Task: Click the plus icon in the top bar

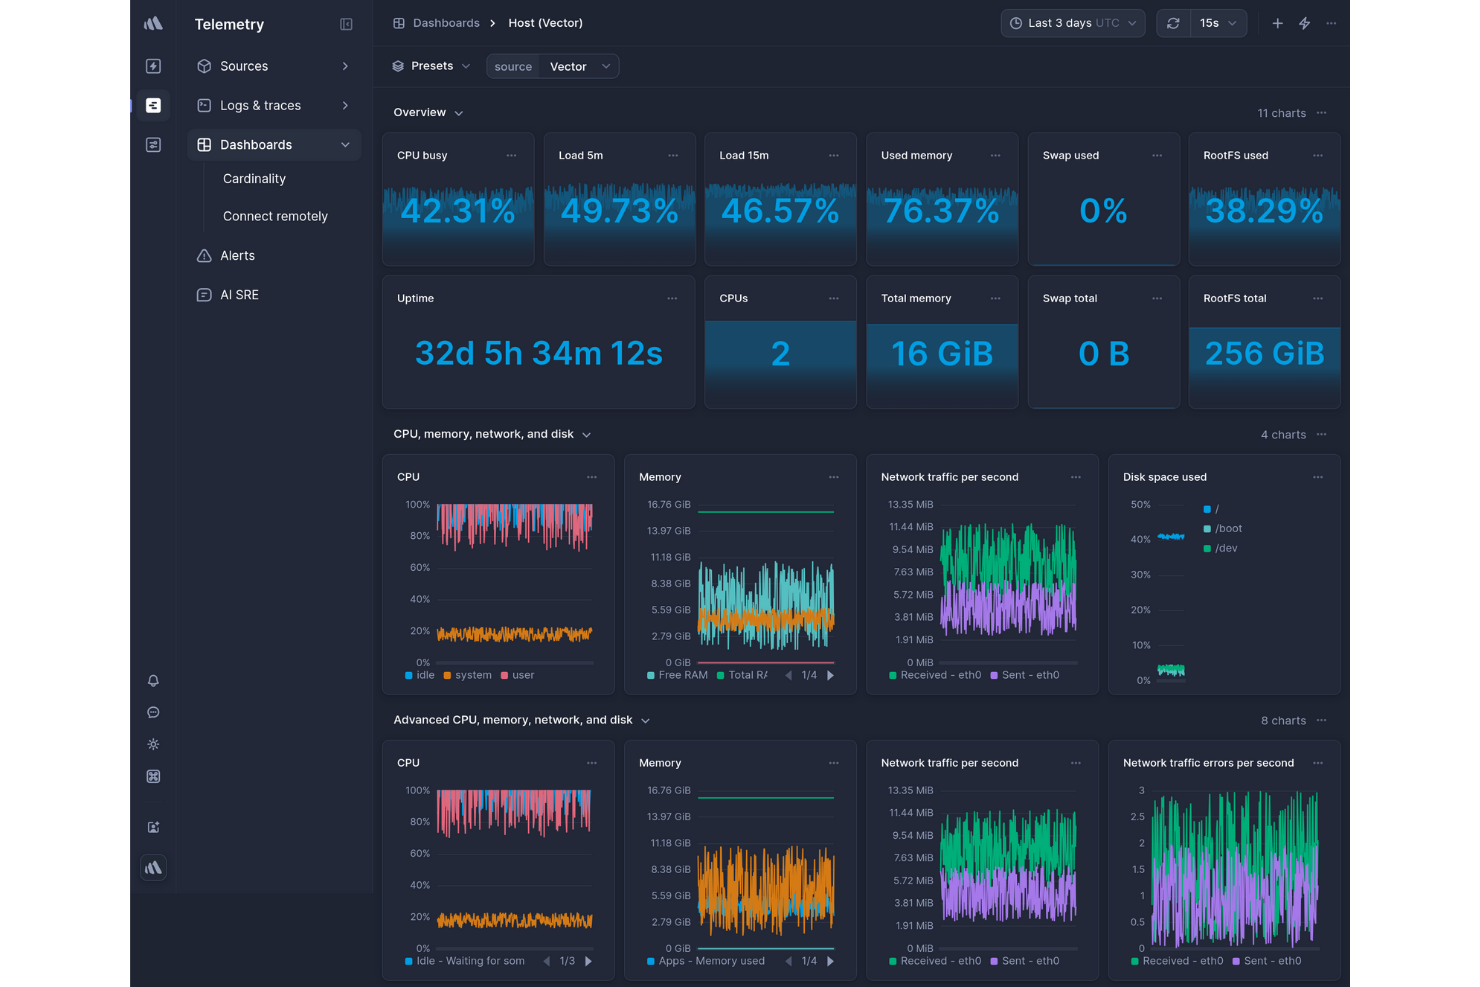Action: pos(1277,23)
